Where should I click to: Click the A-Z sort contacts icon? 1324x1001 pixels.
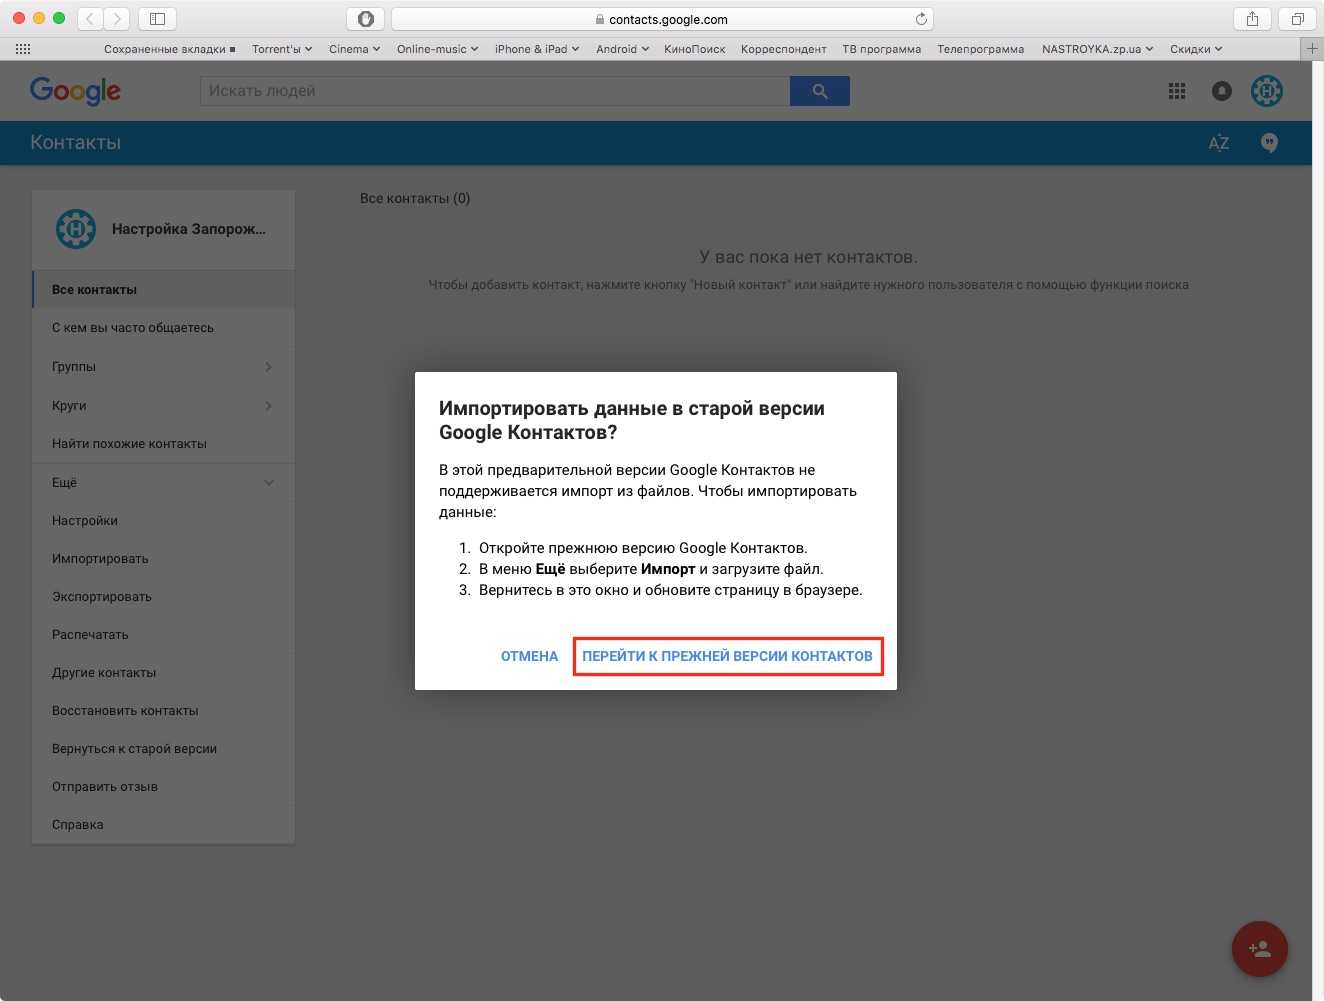coord(1218,143)
